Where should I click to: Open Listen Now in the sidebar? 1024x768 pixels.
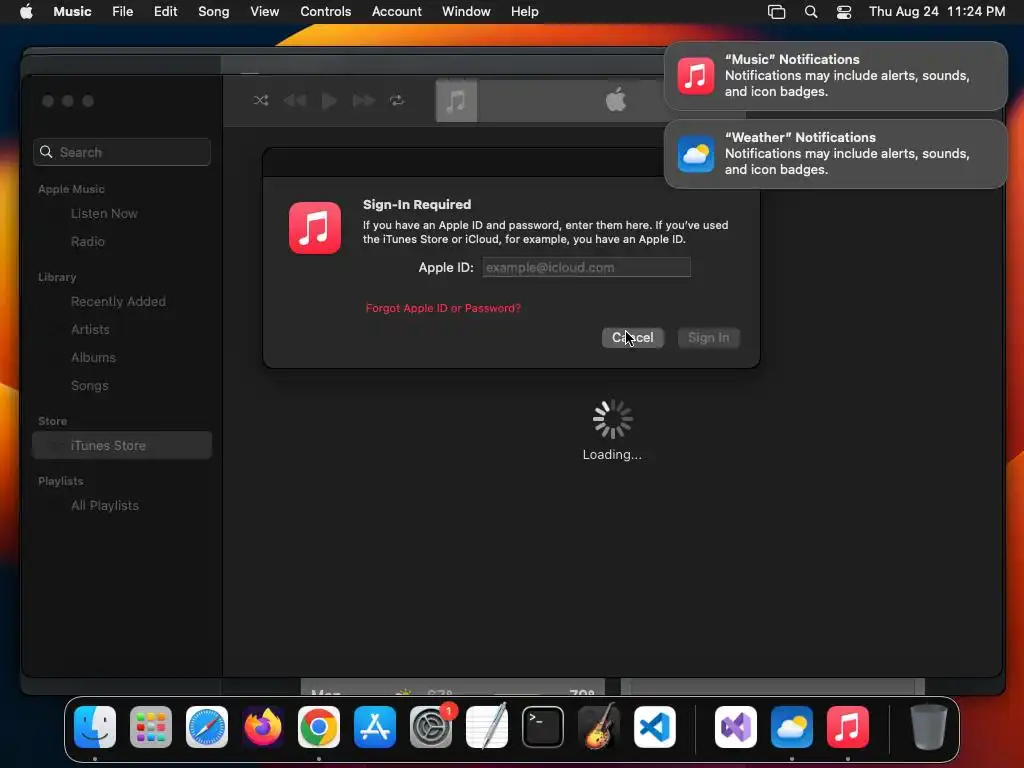(x=104, y=214)
